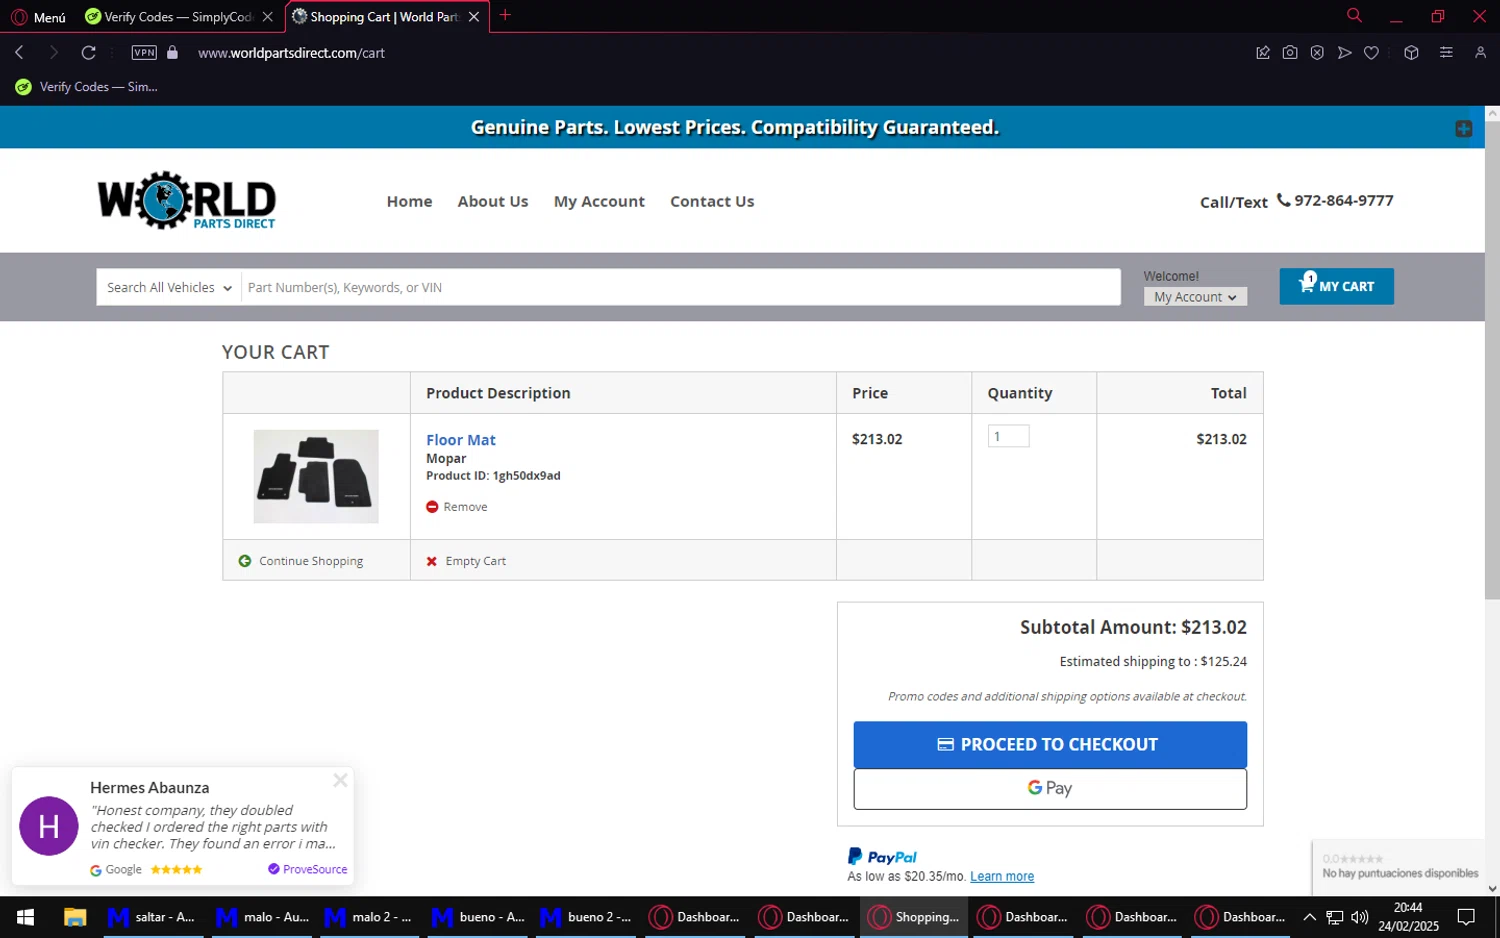
Task: Open the extensions cube icon
Action: tap(1411, 52)
